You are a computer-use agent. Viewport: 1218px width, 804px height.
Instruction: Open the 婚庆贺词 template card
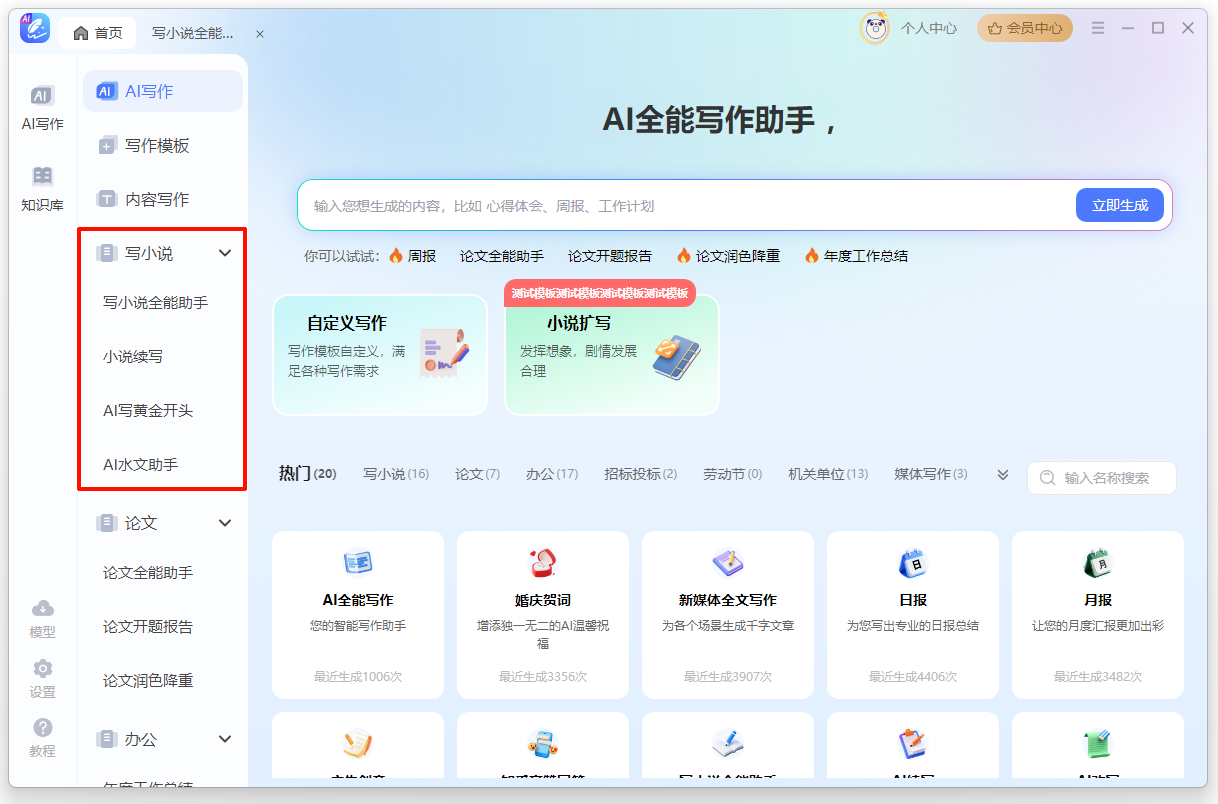click(x=542, y=614)
